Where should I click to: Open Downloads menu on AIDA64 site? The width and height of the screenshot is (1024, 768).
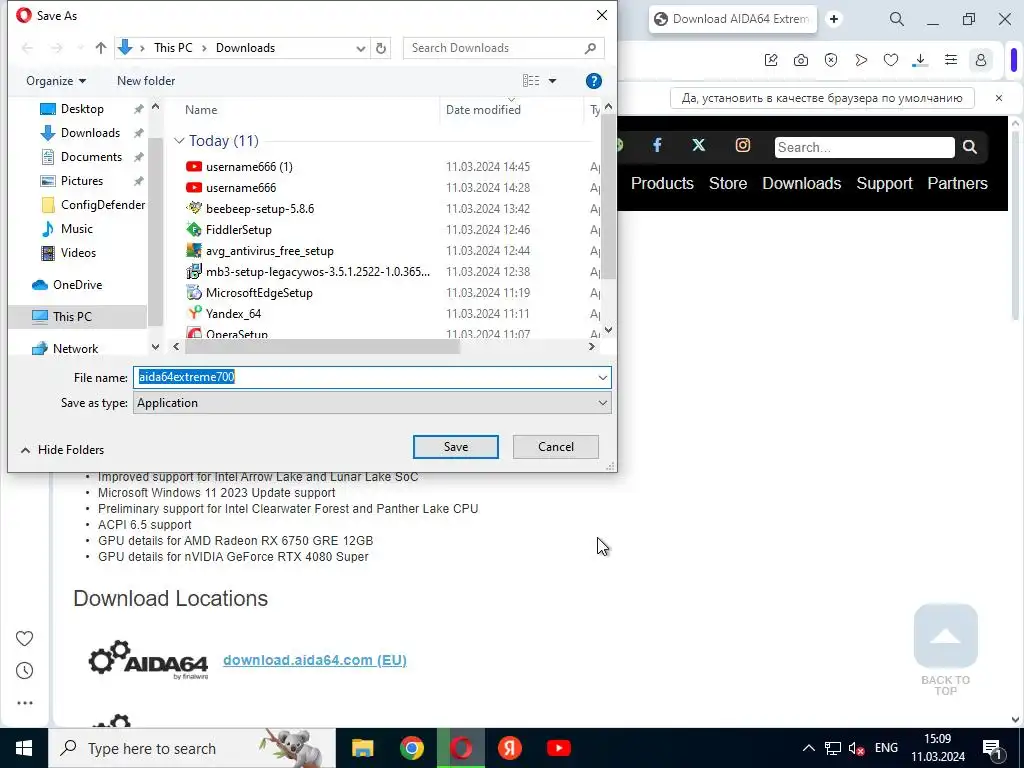802,184
